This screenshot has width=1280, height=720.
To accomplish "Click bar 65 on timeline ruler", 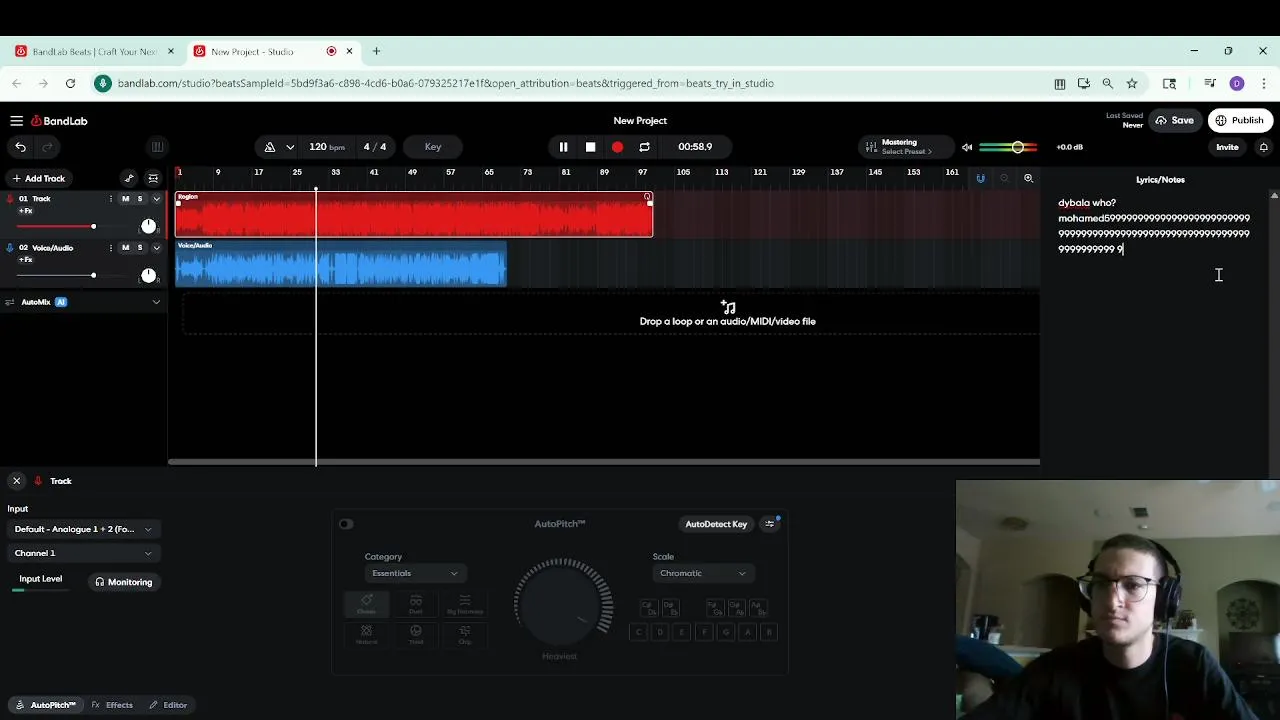I will click(x=489, y=172).
